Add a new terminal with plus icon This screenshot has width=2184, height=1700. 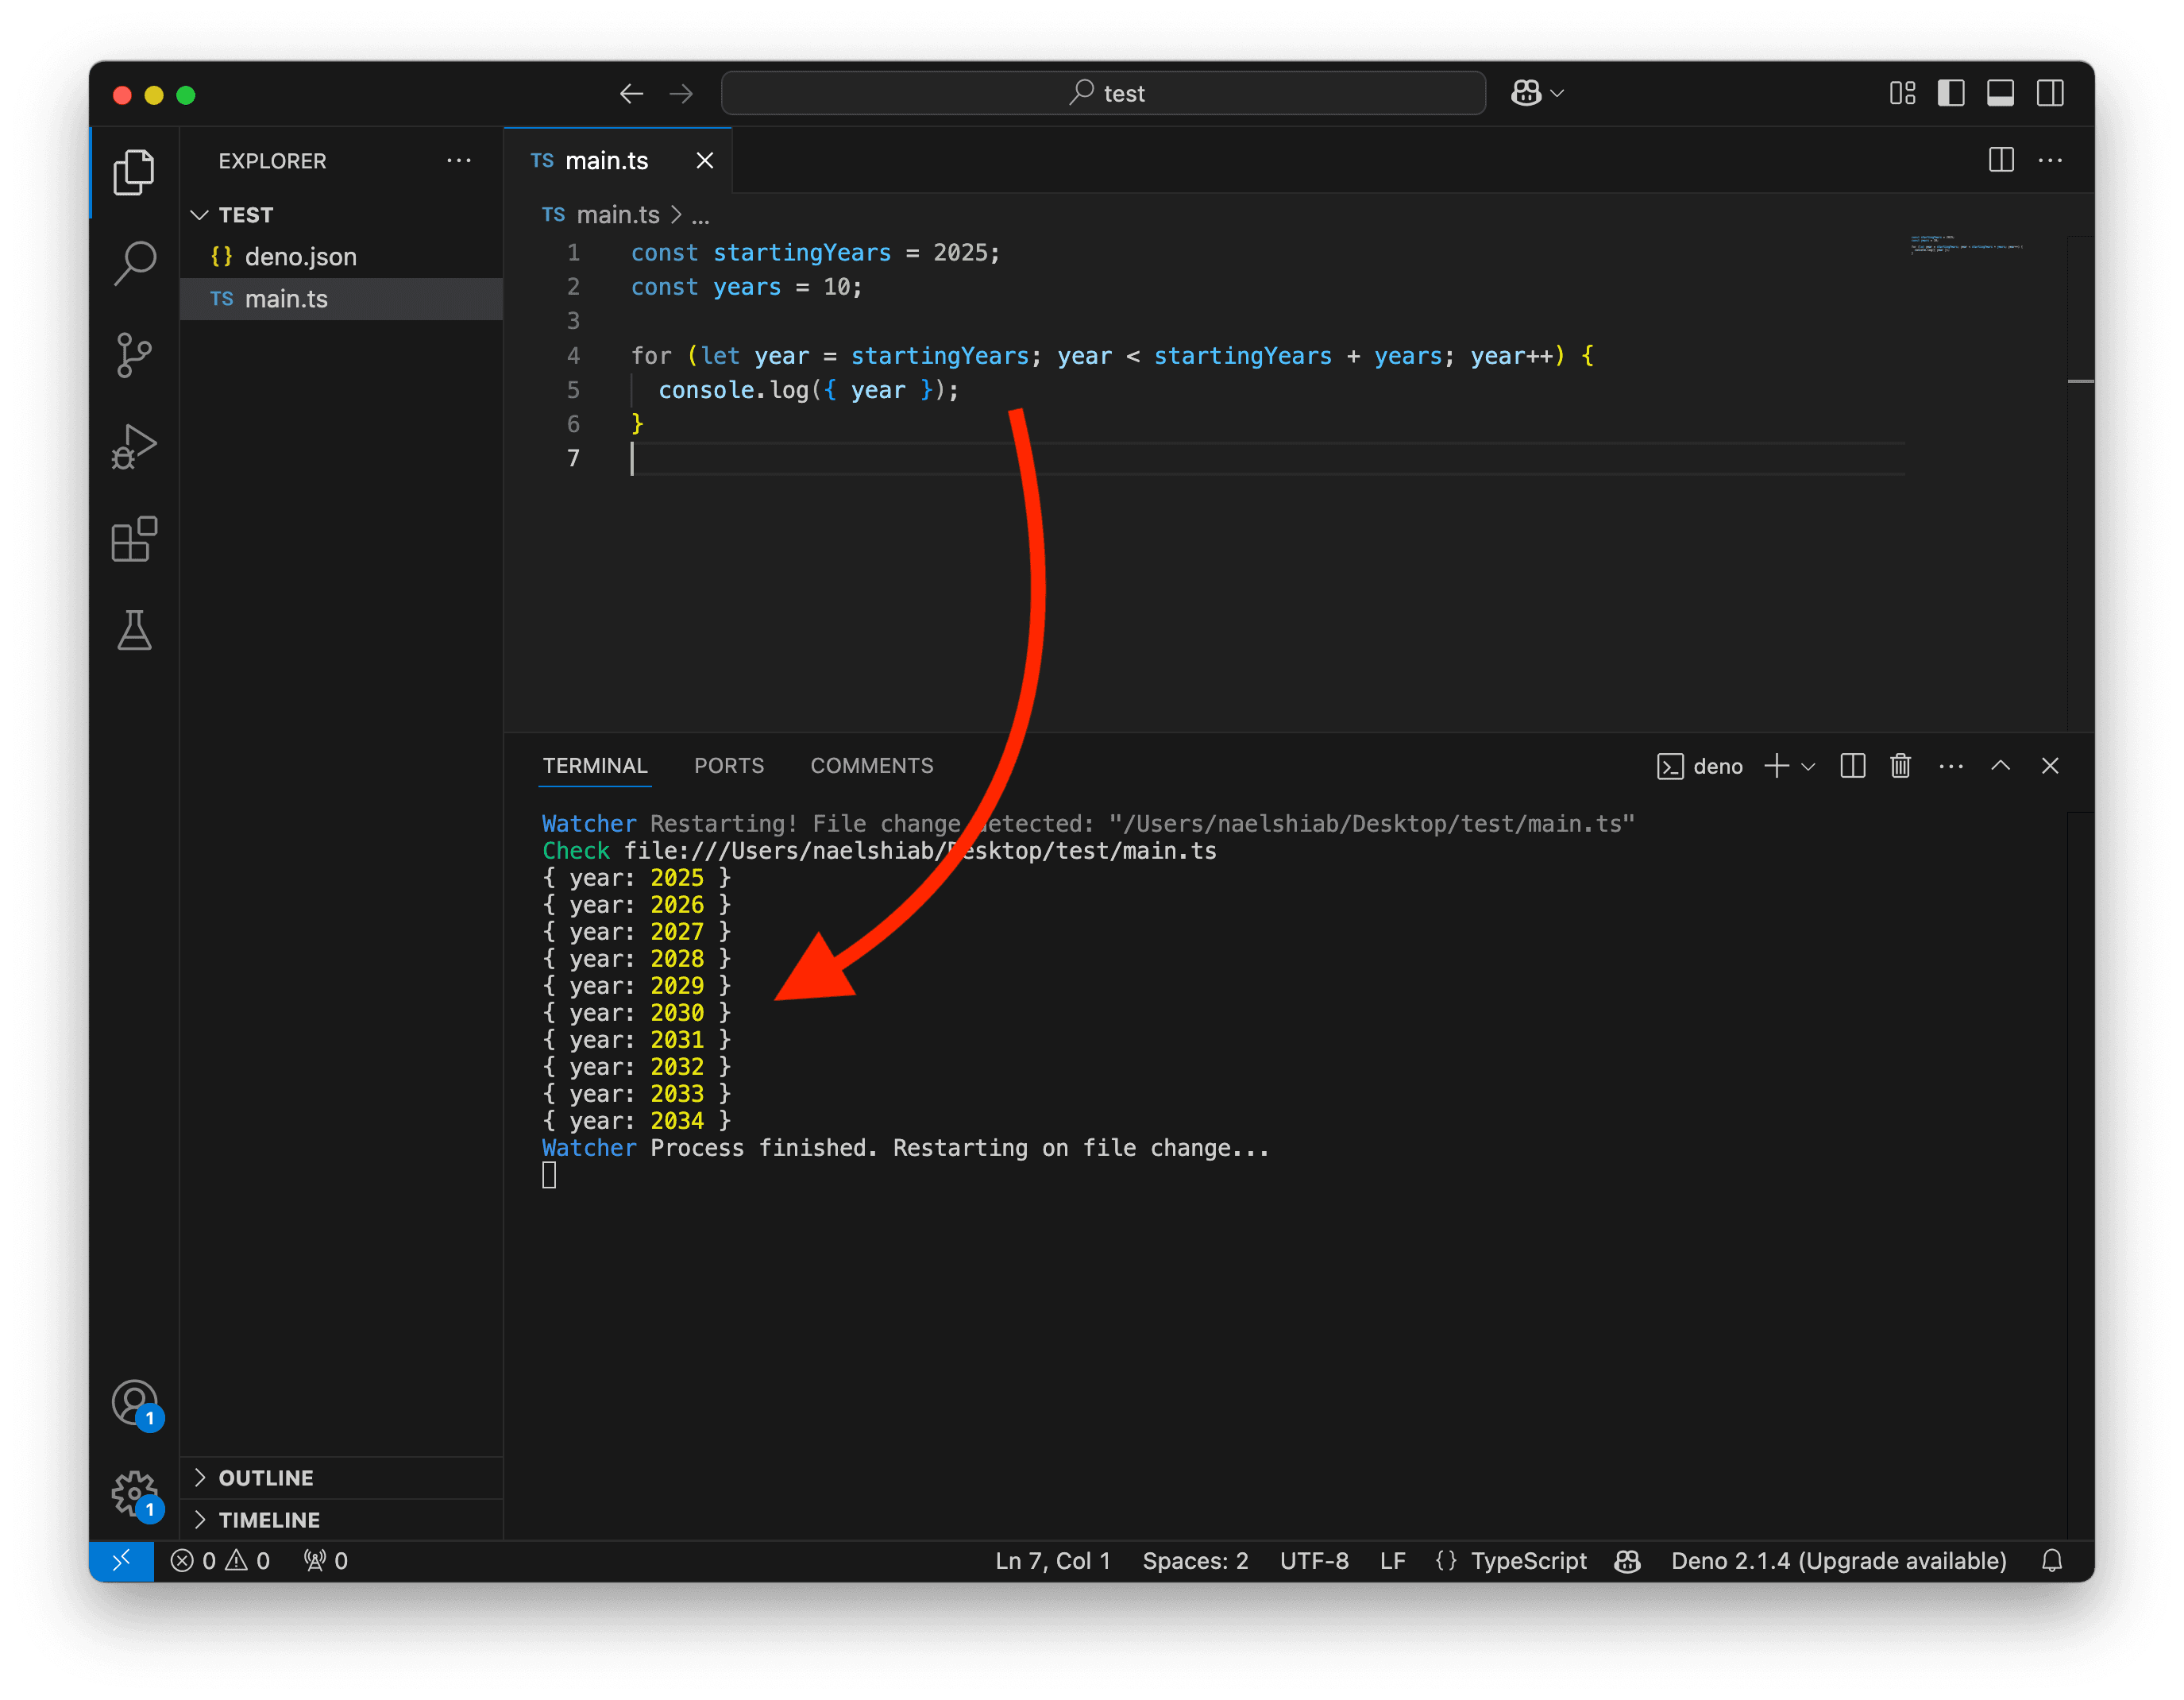(x=1776, y=766)
